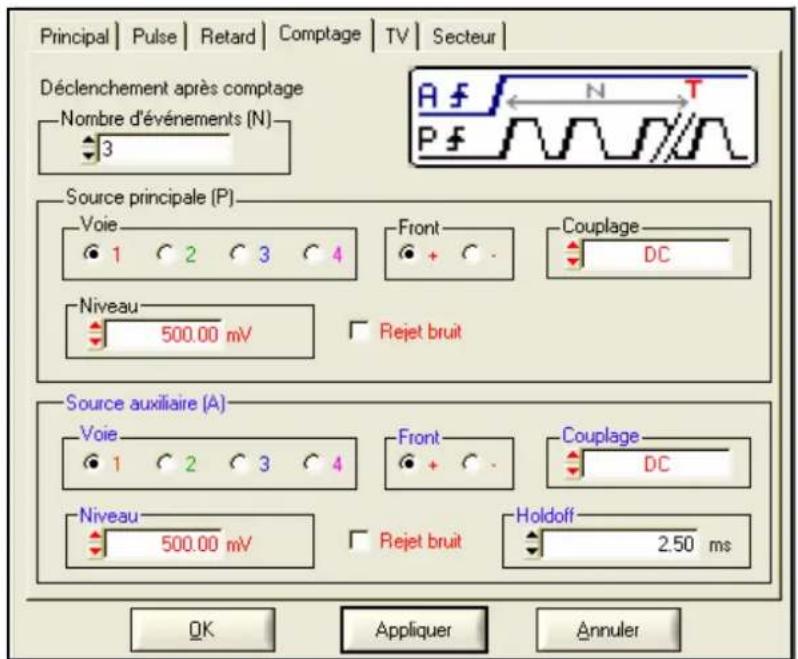Step Couplage up for Source principale
The width and height of the screenshot is (798, 659).
573,247
